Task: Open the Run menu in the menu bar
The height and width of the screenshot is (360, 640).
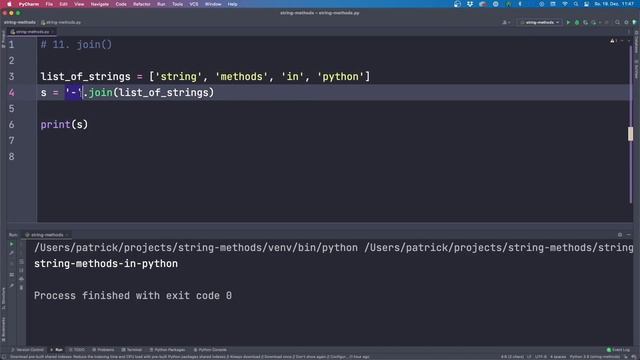Action: 161,4
